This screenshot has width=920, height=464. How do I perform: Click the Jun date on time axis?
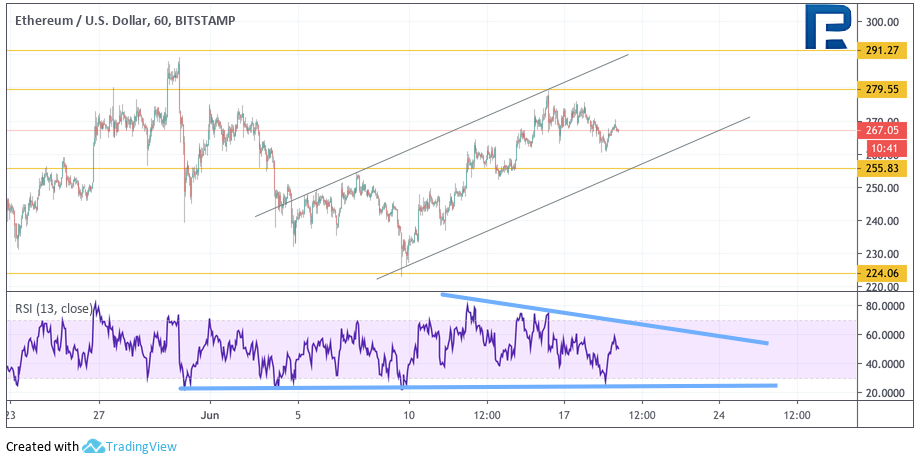click(209, 413)
